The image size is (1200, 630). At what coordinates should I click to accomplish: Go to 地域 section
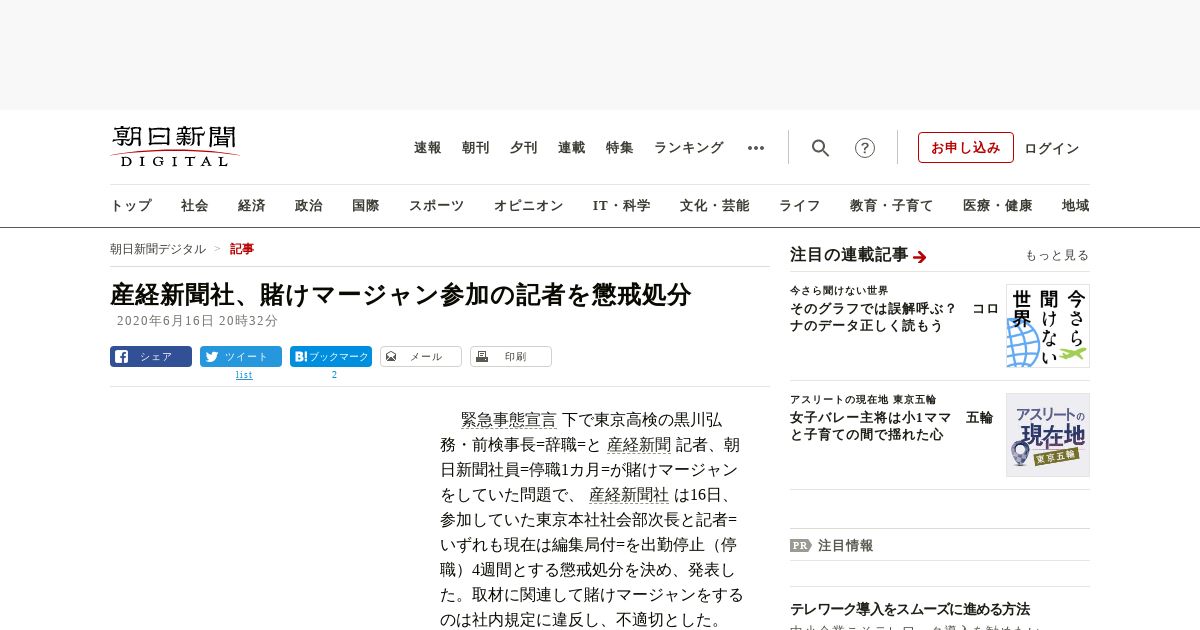[1075, 206]
